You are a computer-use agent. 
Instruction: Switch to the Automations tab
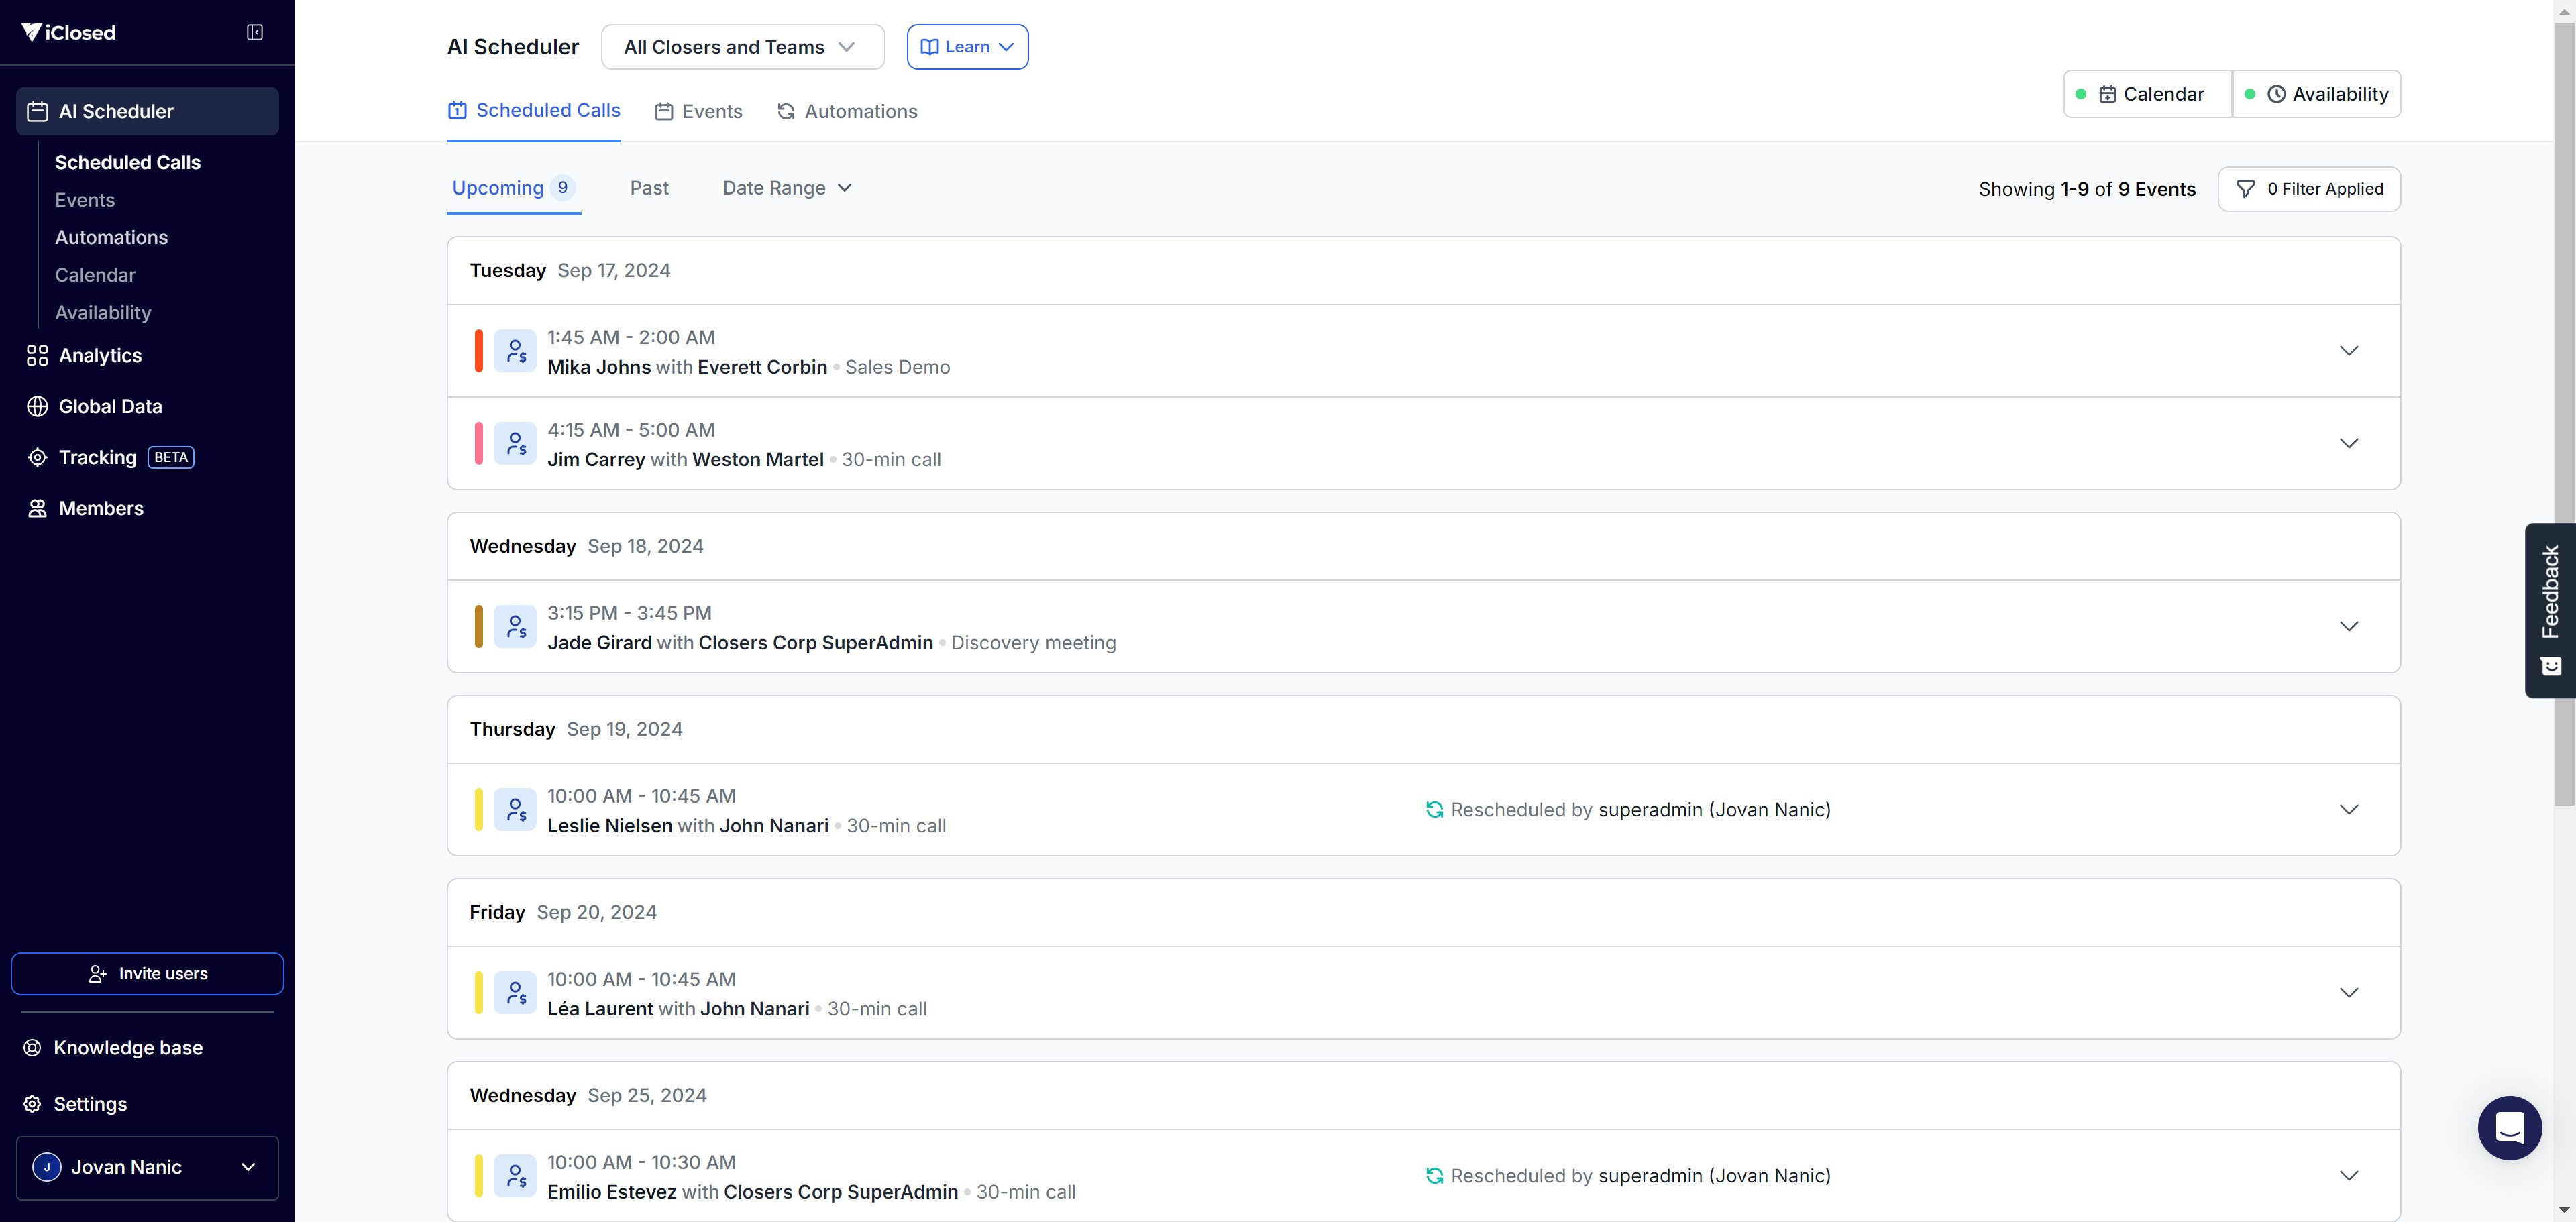(x=847, y=111)
